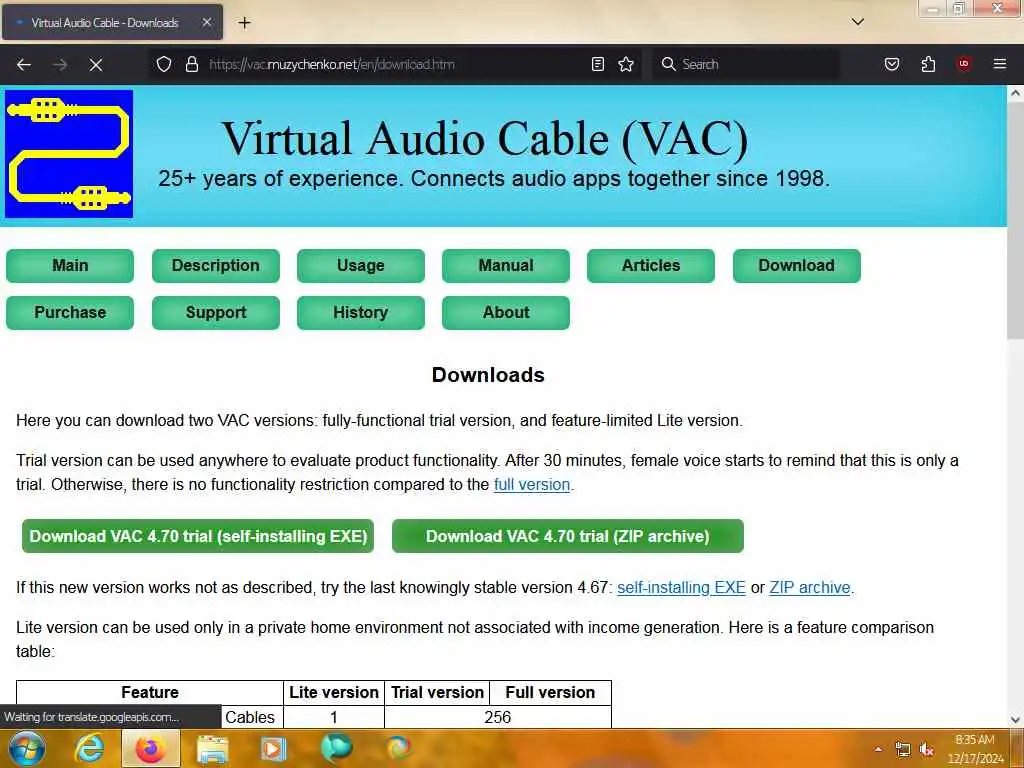Click the 'Lite version' table header
The image size is (1024, 768).
[x=334, y=692]
